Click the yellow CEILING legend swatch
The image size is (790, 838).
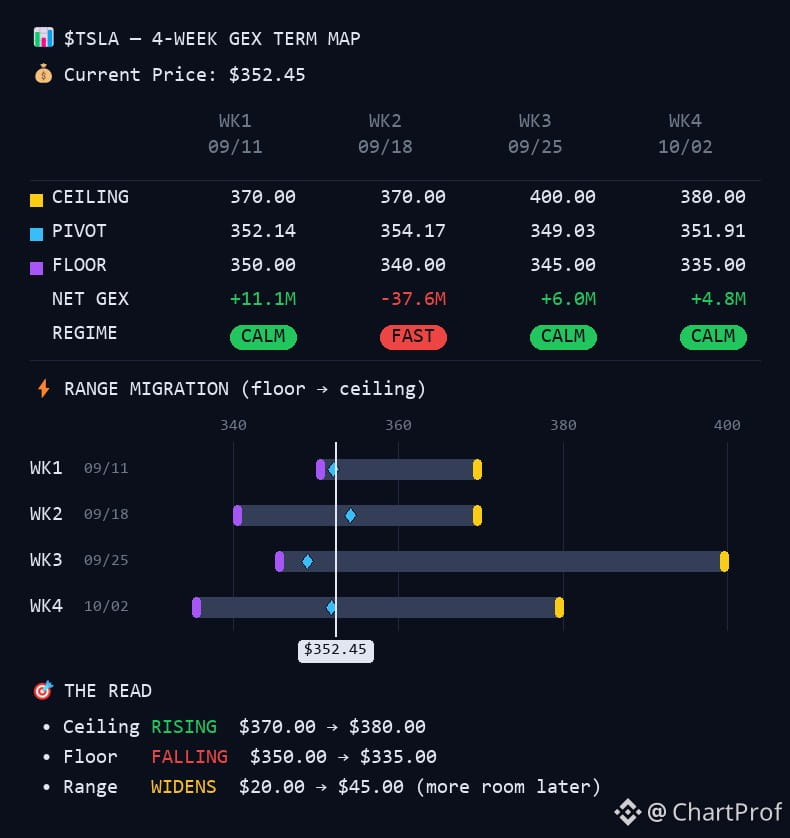point(36,200)
